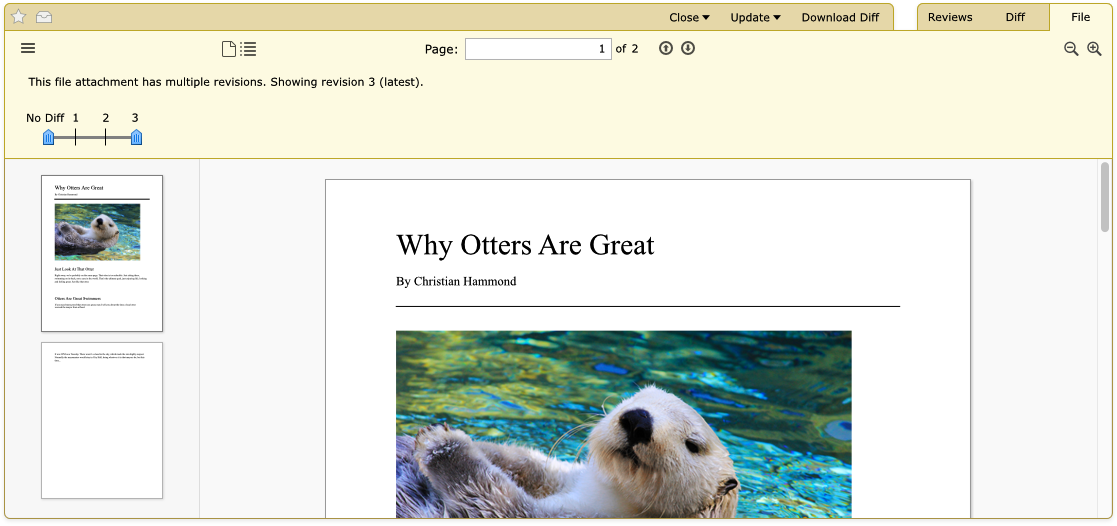This screenshot has width=1117, height=526.
Task: Click the multiple revisions notice text
Action: tap(226, 82)
